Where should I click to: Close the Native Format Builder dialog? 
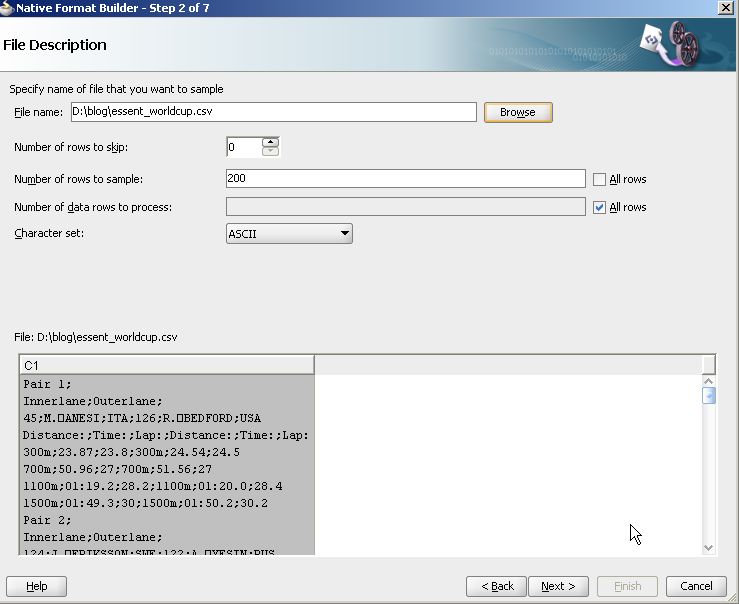click(x=725, y=8)
